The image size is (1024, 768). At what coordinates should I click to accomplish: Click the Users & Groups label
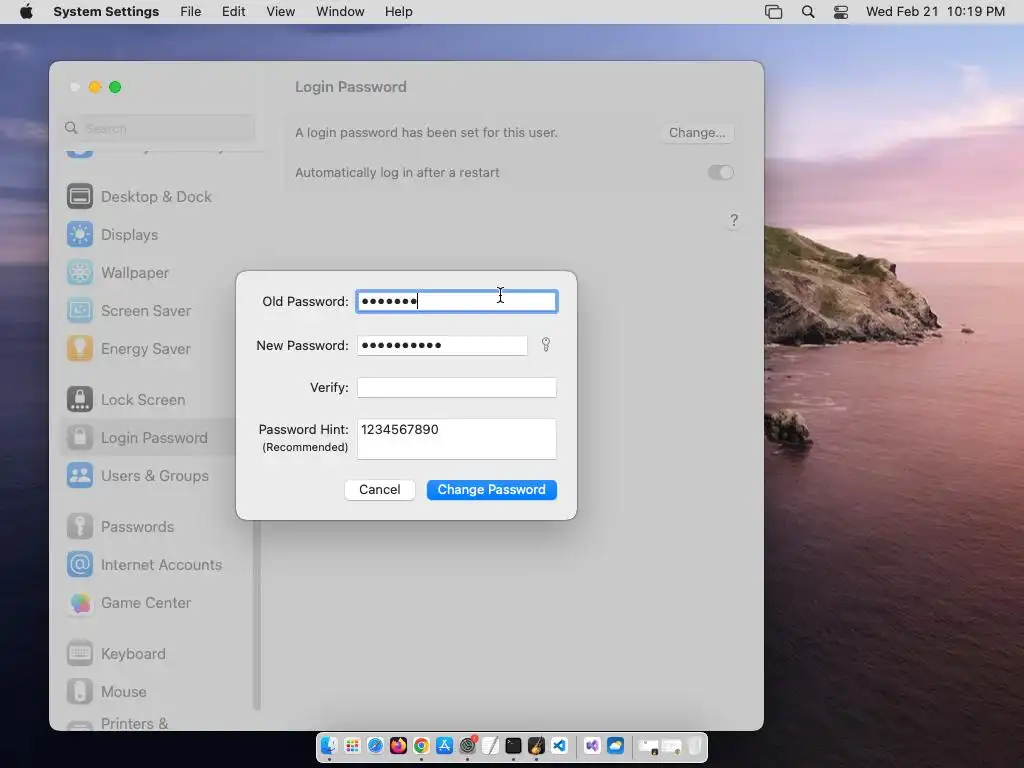click(x=155, y=475)
